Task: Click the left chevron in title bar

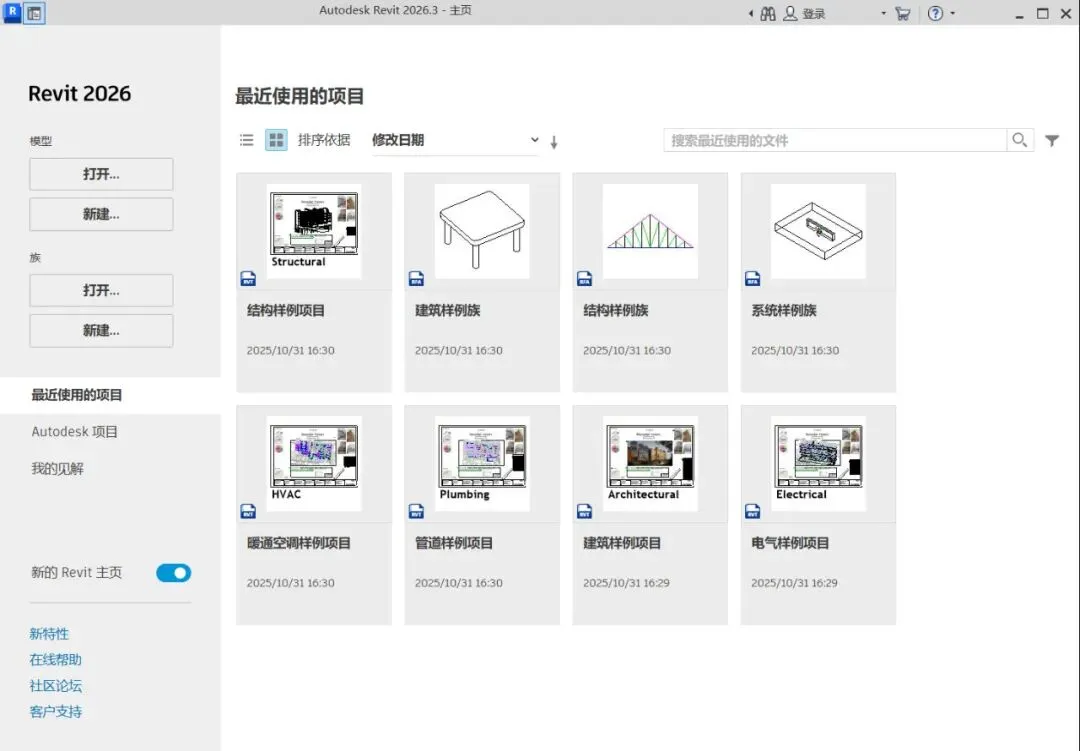Action: [x=751, y=14]
